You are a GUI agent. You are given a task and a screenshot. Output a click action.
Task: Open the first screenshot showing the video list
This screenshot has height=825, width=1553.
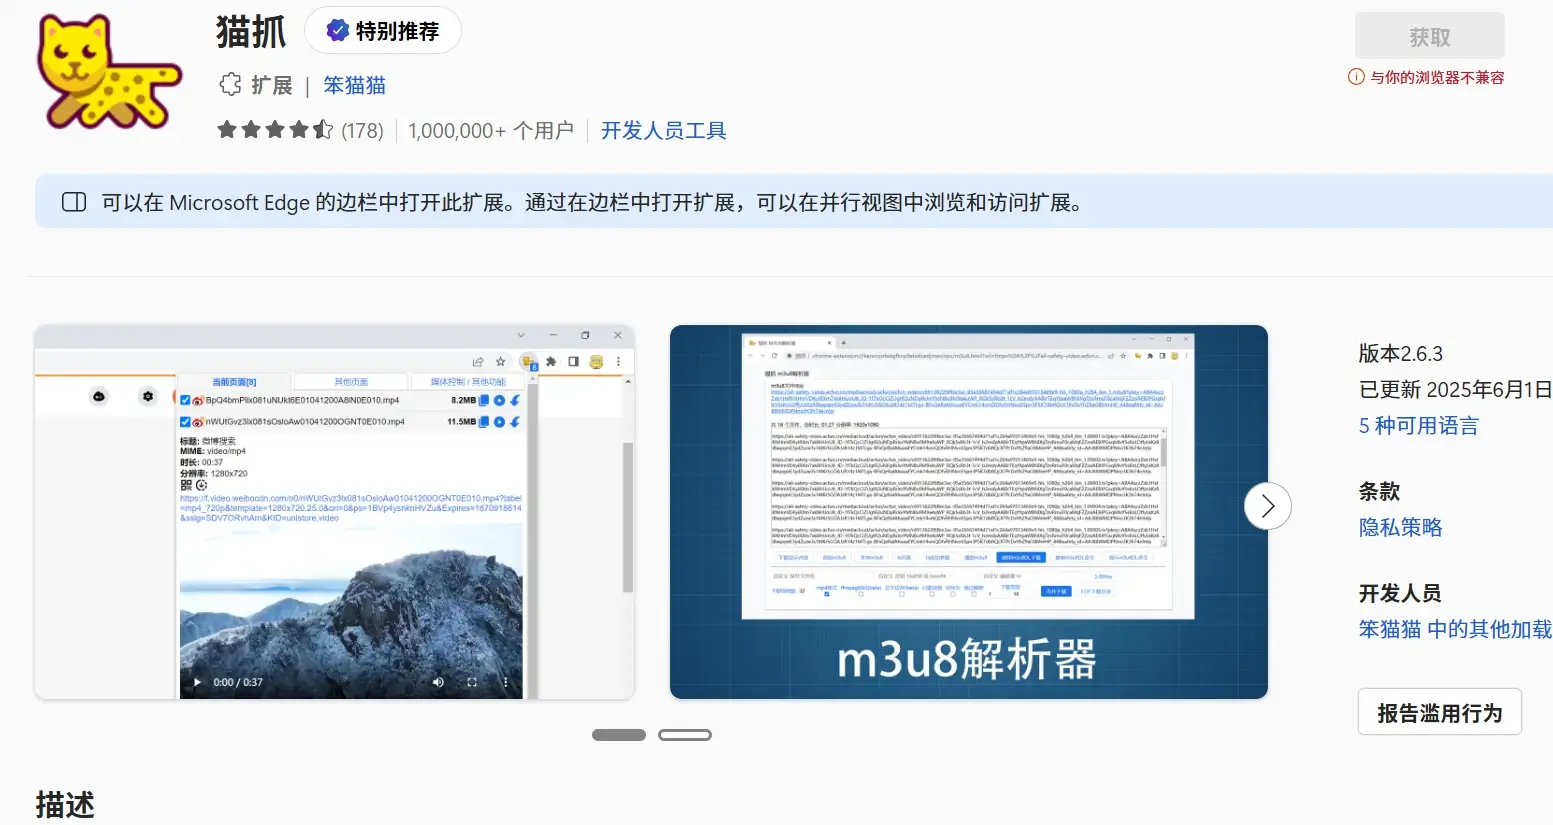pyautogui.click(x=335, y=512)
